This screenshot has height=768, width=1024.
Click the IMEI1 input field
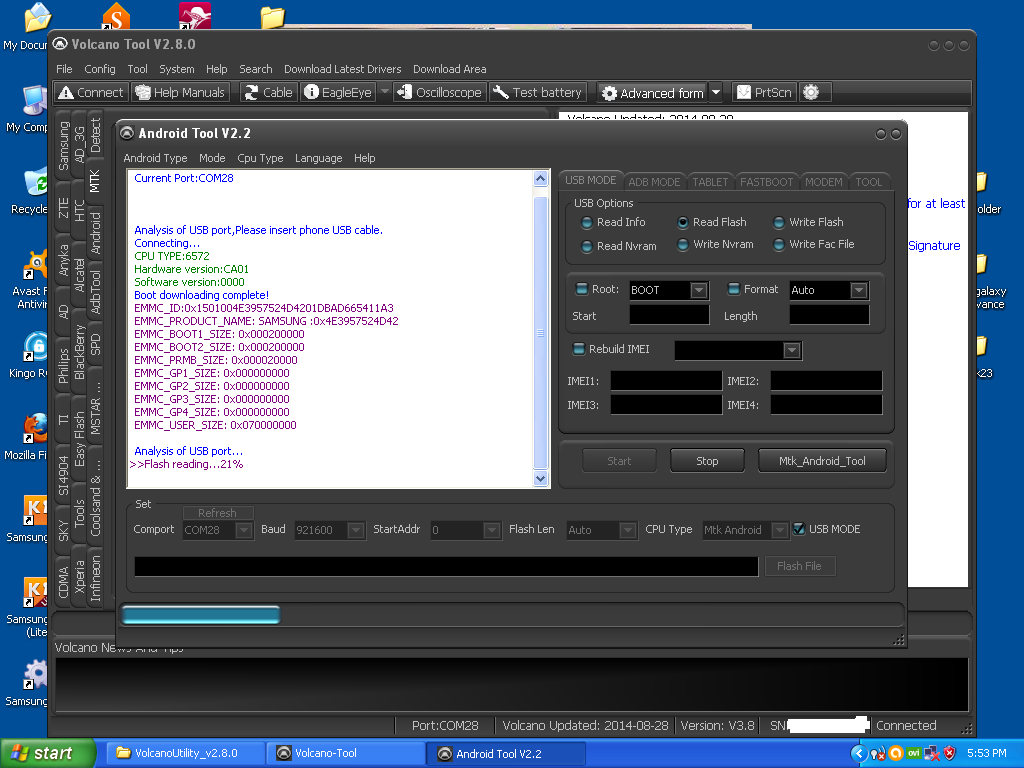(x=666, y=381)
